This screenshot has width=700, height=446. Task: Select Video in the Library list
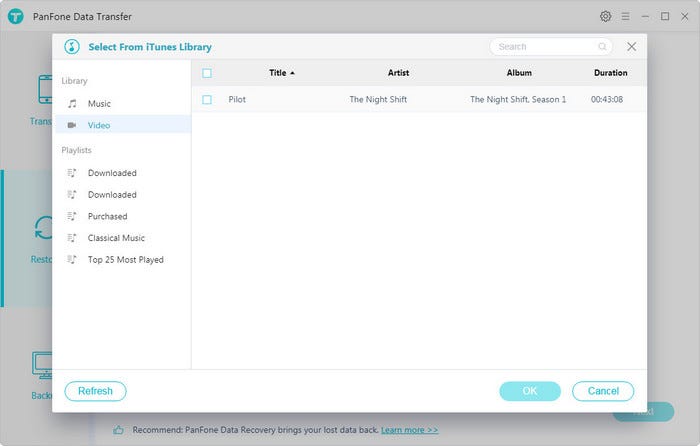click(122, 125)
